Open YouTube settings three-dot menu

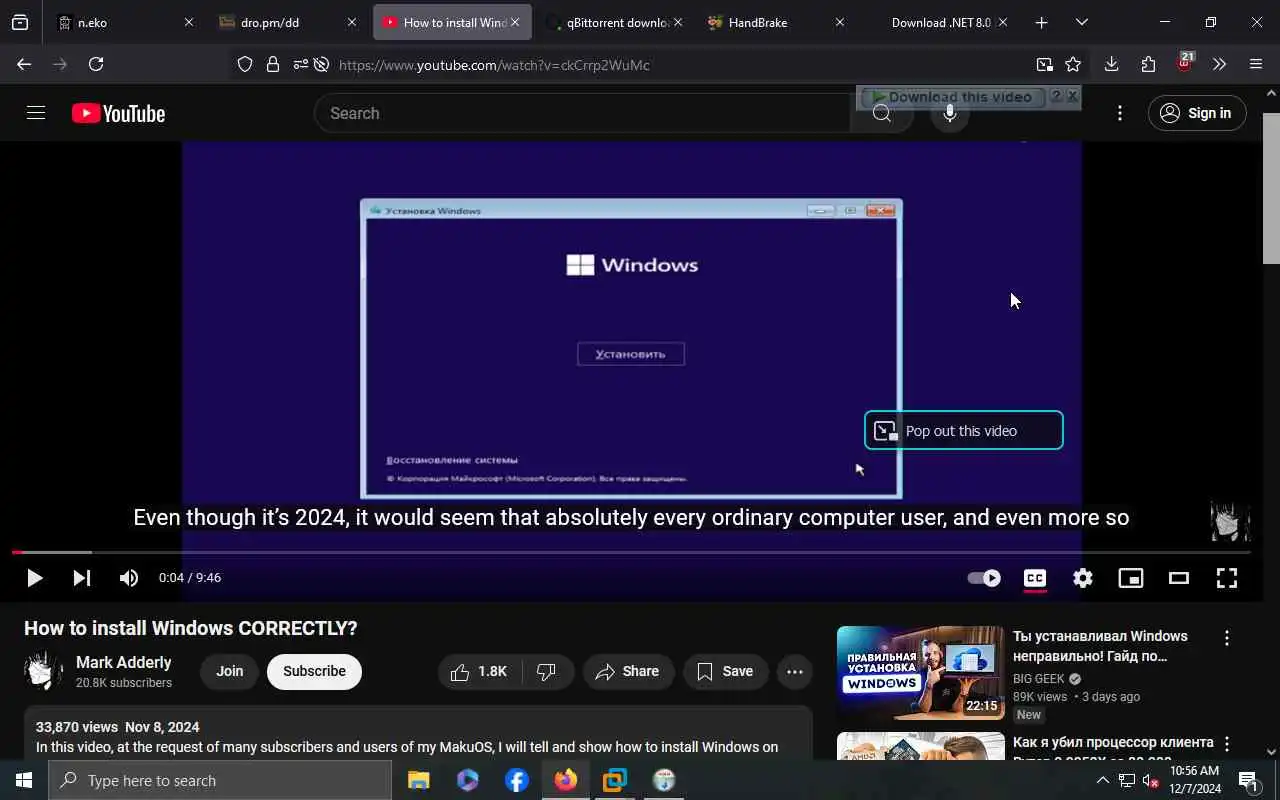[1120, 113]
